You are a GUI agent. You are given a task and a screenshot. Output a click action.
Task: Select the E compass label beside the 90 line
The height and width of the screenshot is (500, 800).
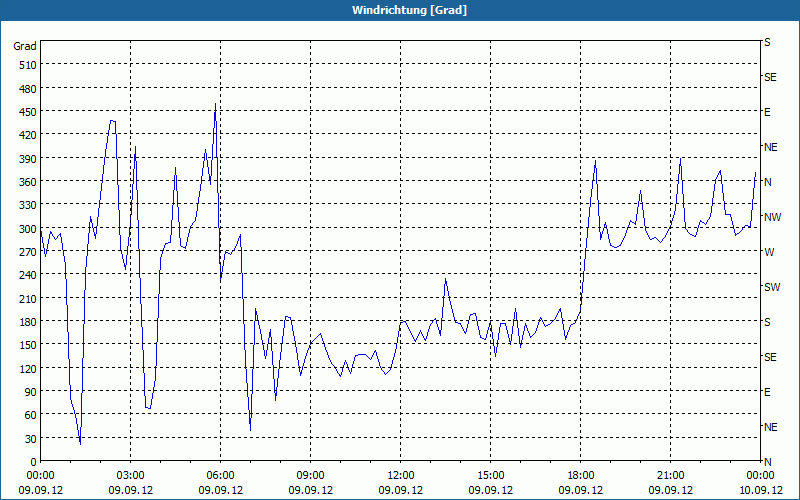coord(767,392)
